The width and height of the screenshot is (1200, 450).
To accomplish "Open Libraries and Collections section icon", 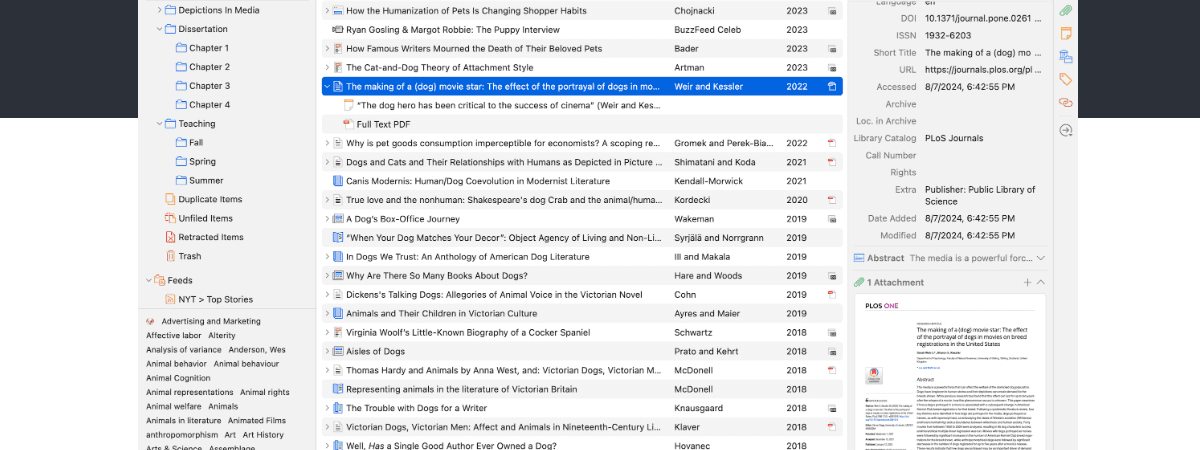I will point(1065,57).
